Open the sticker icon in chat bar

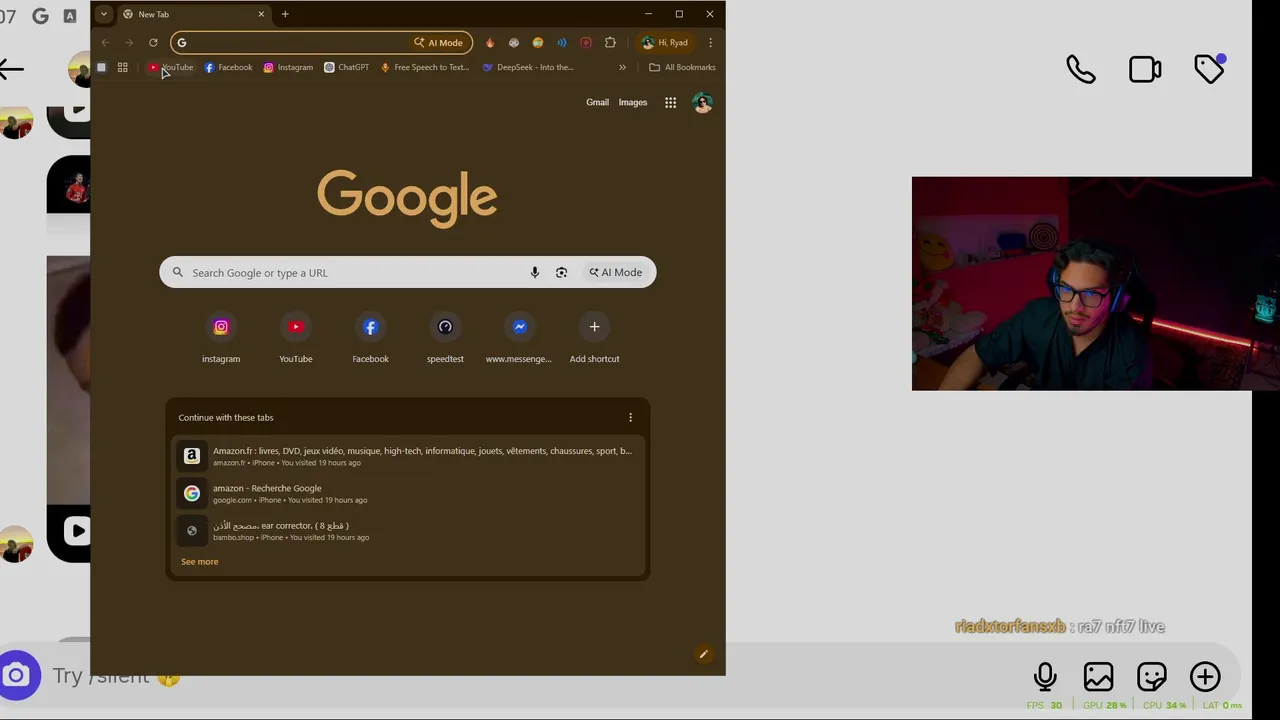click(1152, 677)
